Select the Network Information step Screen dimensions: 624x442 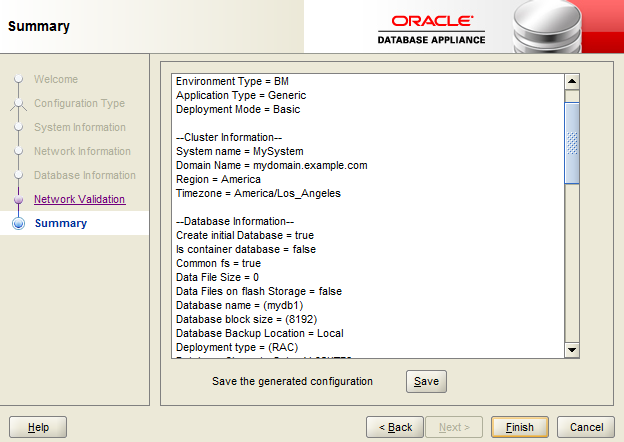82,151
